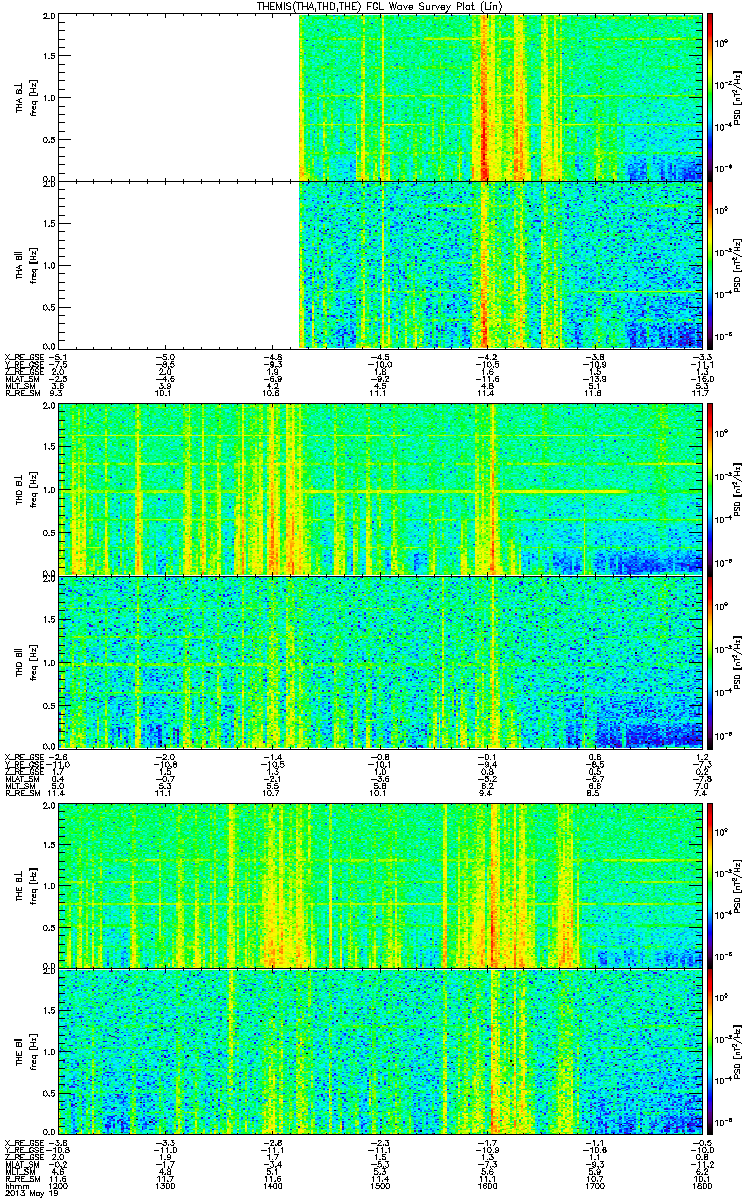Screen dimensions: 750x1200
Task: Click the 'THA Bll freq [Hz]' axis label
Action: coord(25,264)
